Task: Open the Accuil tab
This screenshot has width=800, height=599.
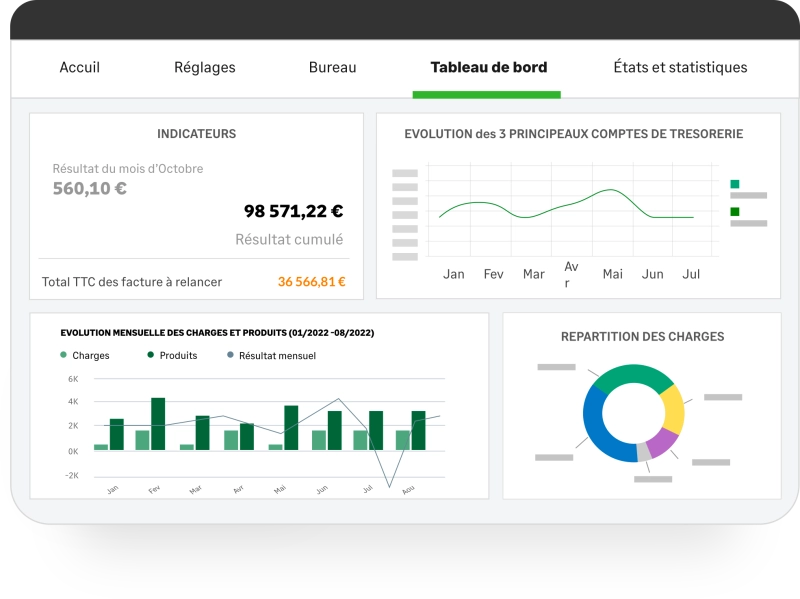Action: tap(80, 67)
